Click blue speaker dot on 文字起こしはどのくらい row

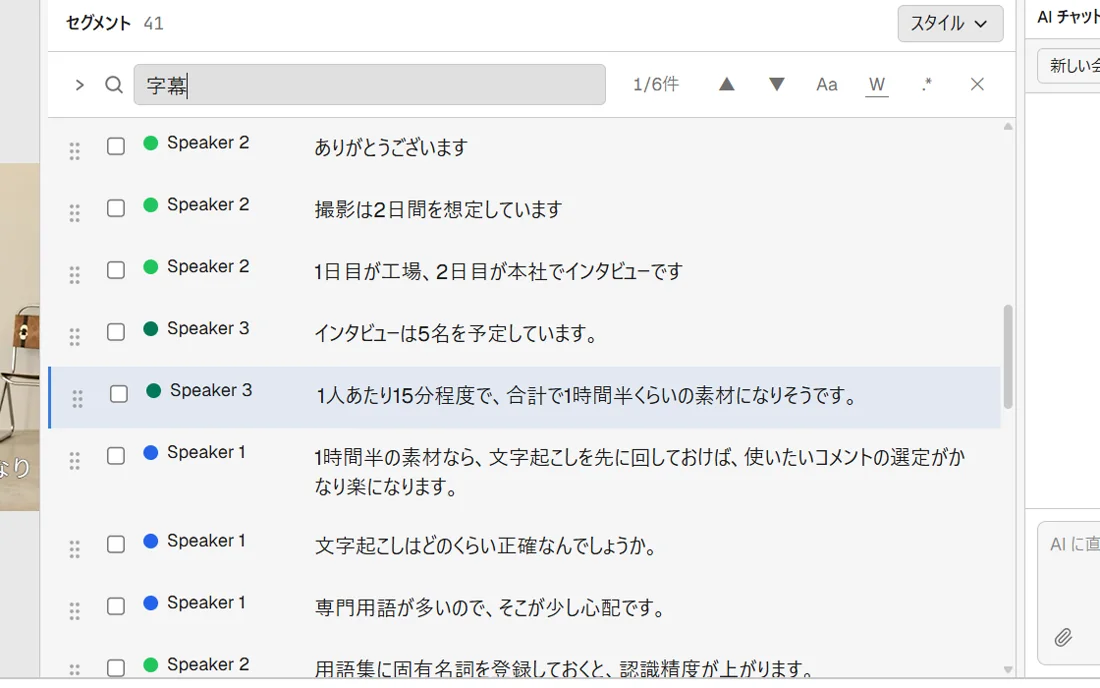150,541
